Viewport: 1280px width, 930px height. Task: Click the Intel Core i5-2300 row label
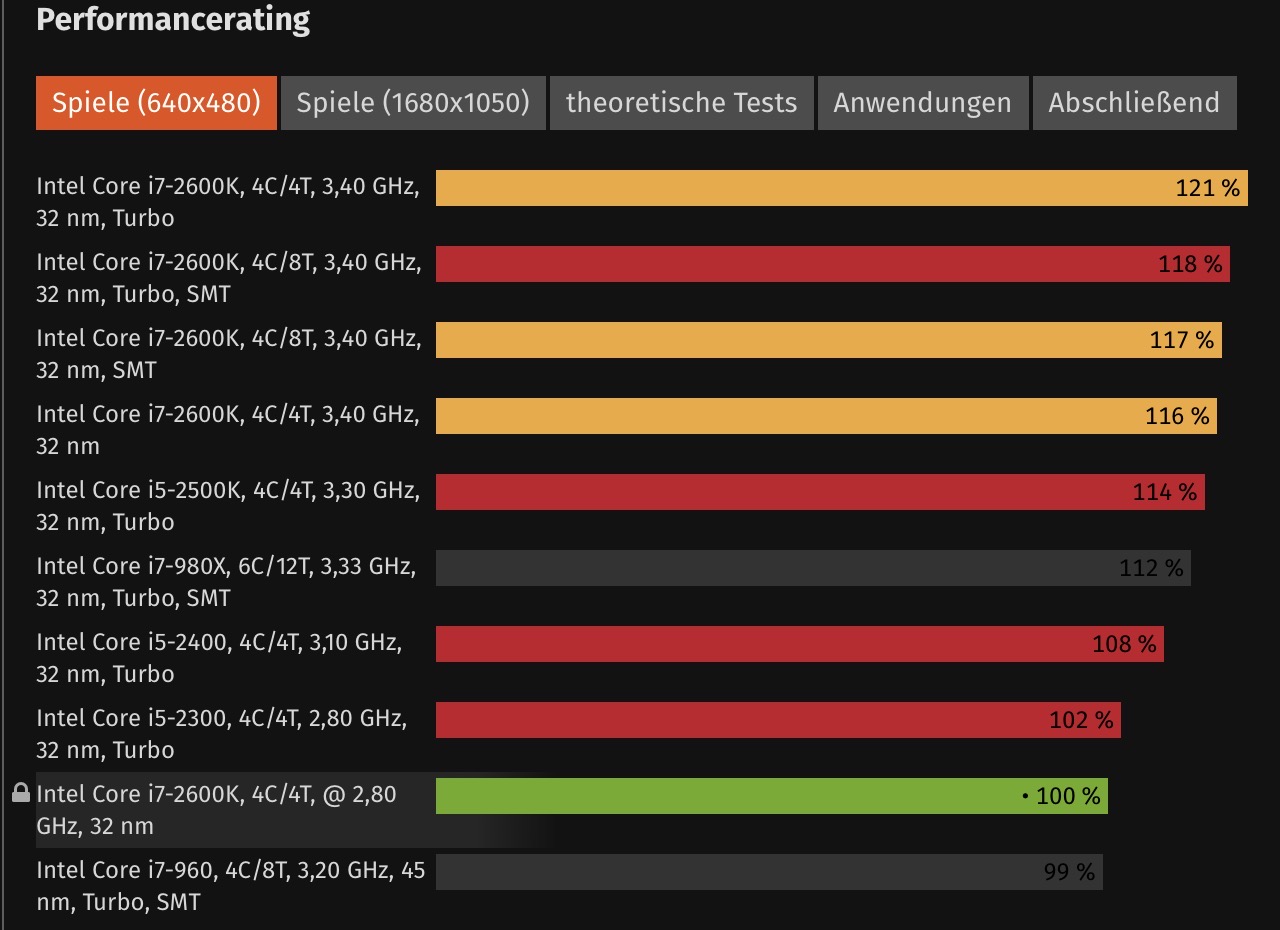point(222,734)
